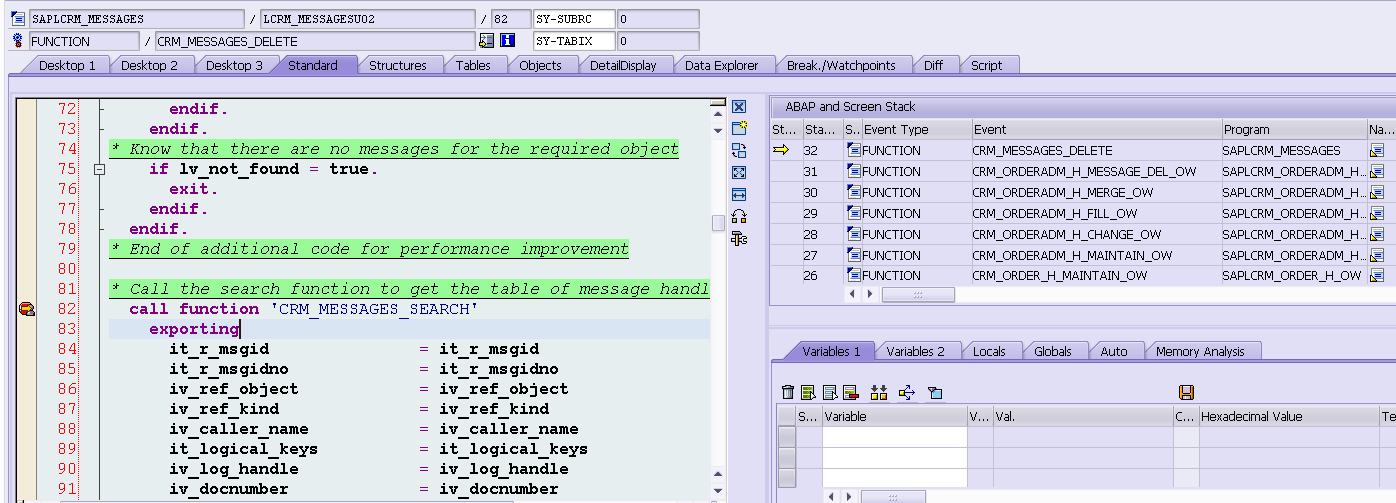Open the Memory Analysis tab
Screen dimensions: 1396x503
[x=1200, y=351]
